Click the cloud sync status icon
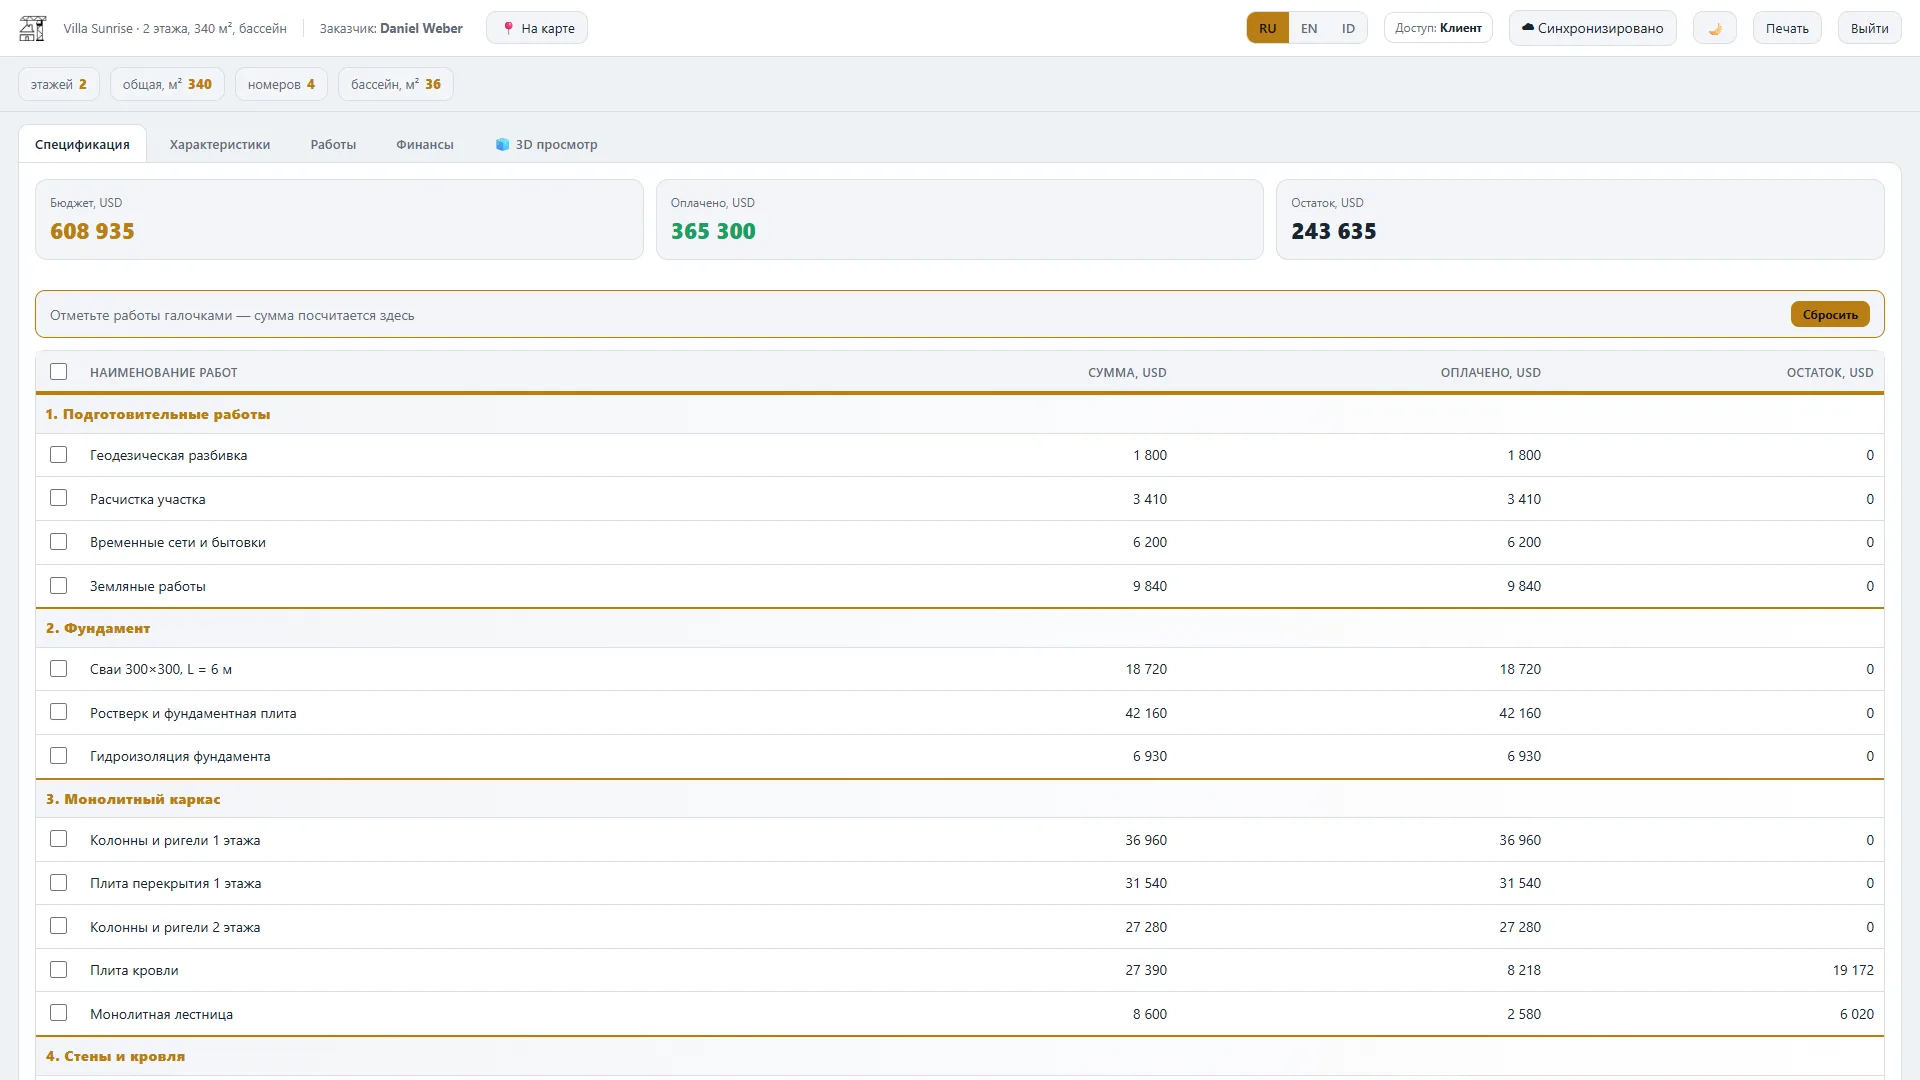The width and height of the screenshot is (1920, 1080). point(1528,28)
